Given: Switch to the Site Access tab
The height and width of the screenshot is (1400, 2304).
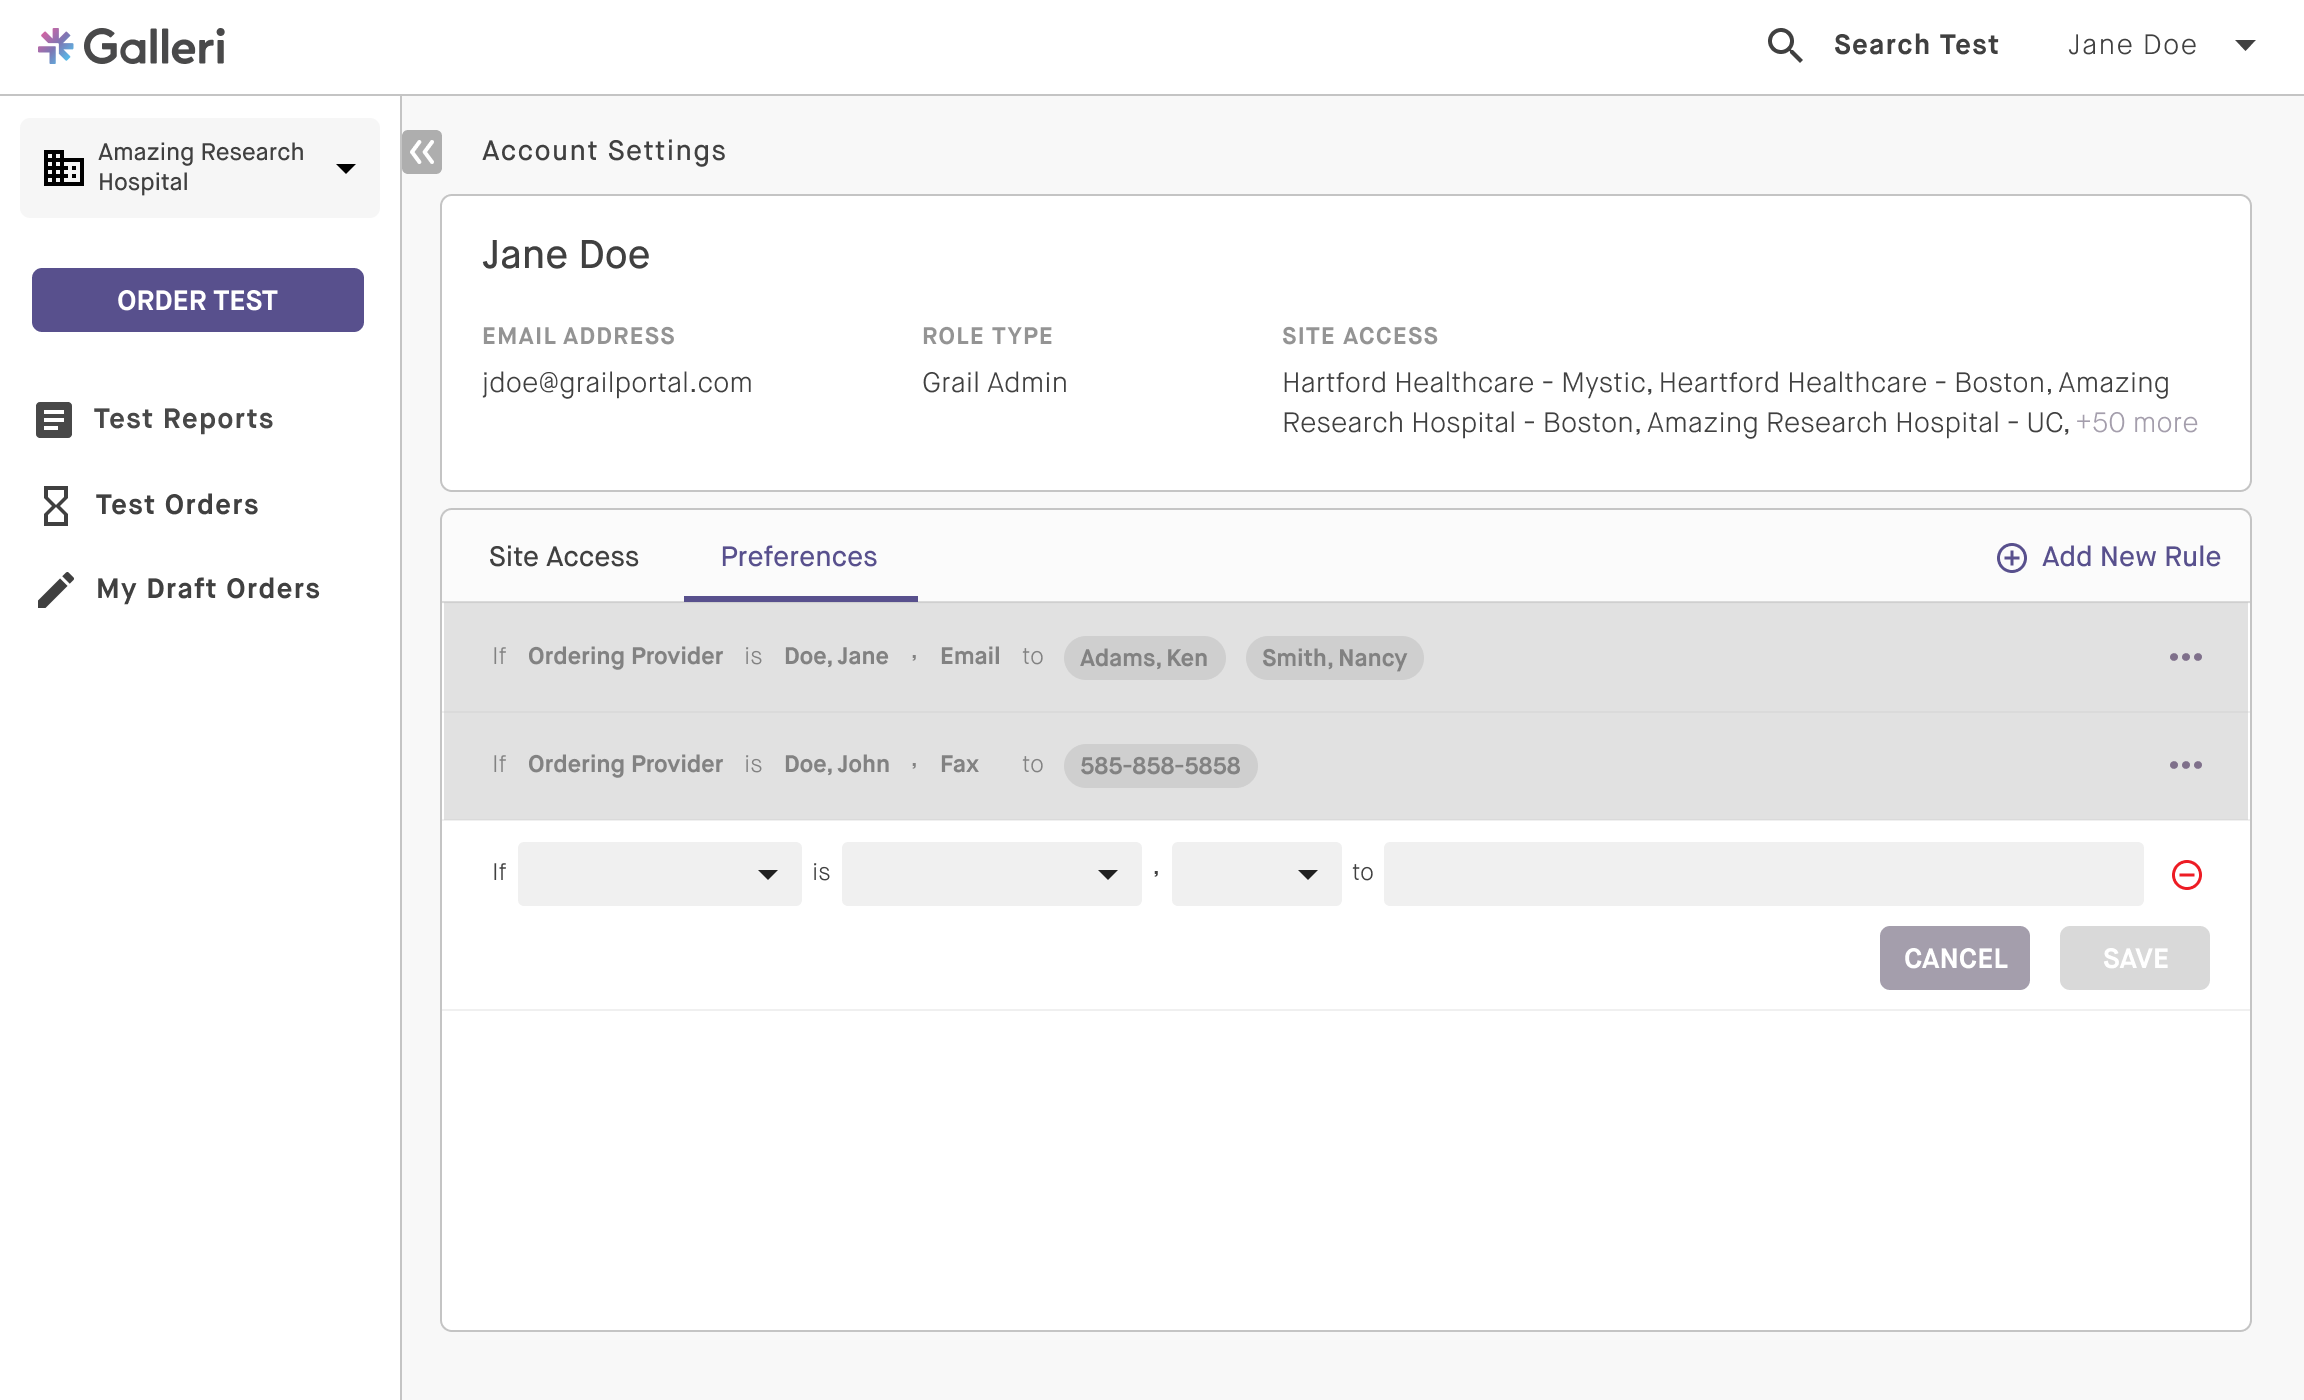Looking at the screenshot, I should (563, 556).
